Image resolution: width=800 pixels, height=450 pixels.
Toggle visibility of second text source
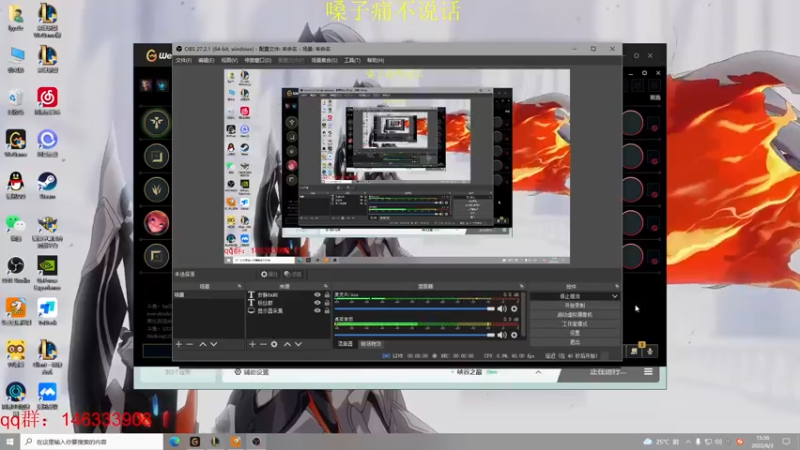coord(317,303)
